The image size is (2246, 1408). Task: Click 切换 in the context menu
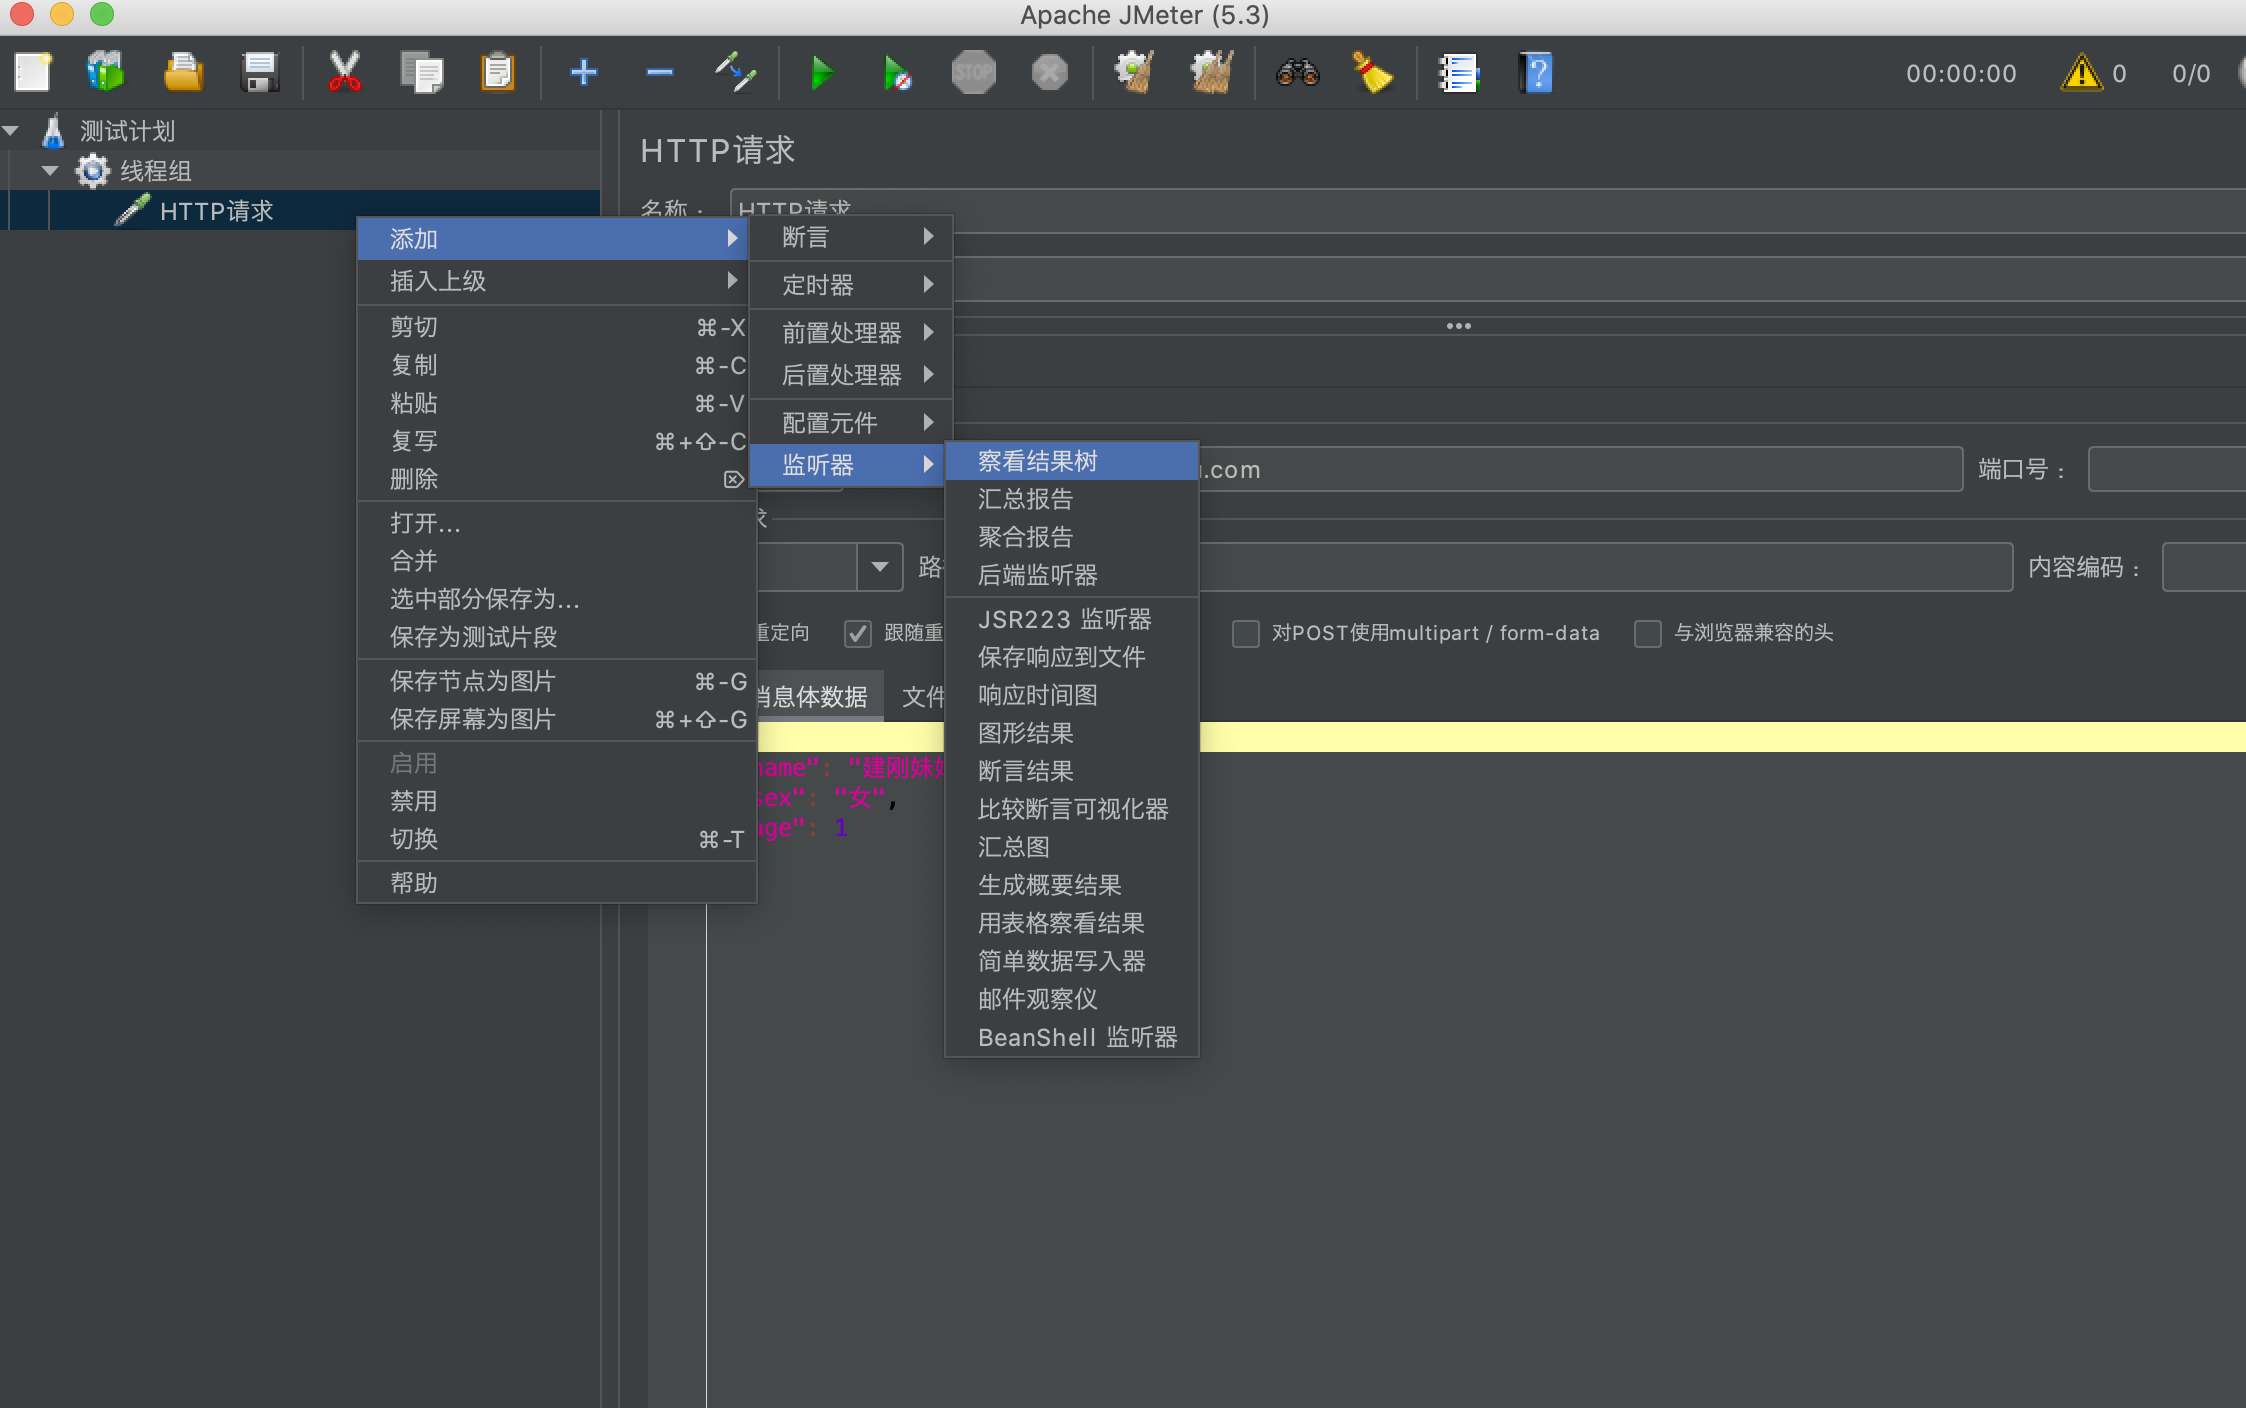(x=557, y=839)
